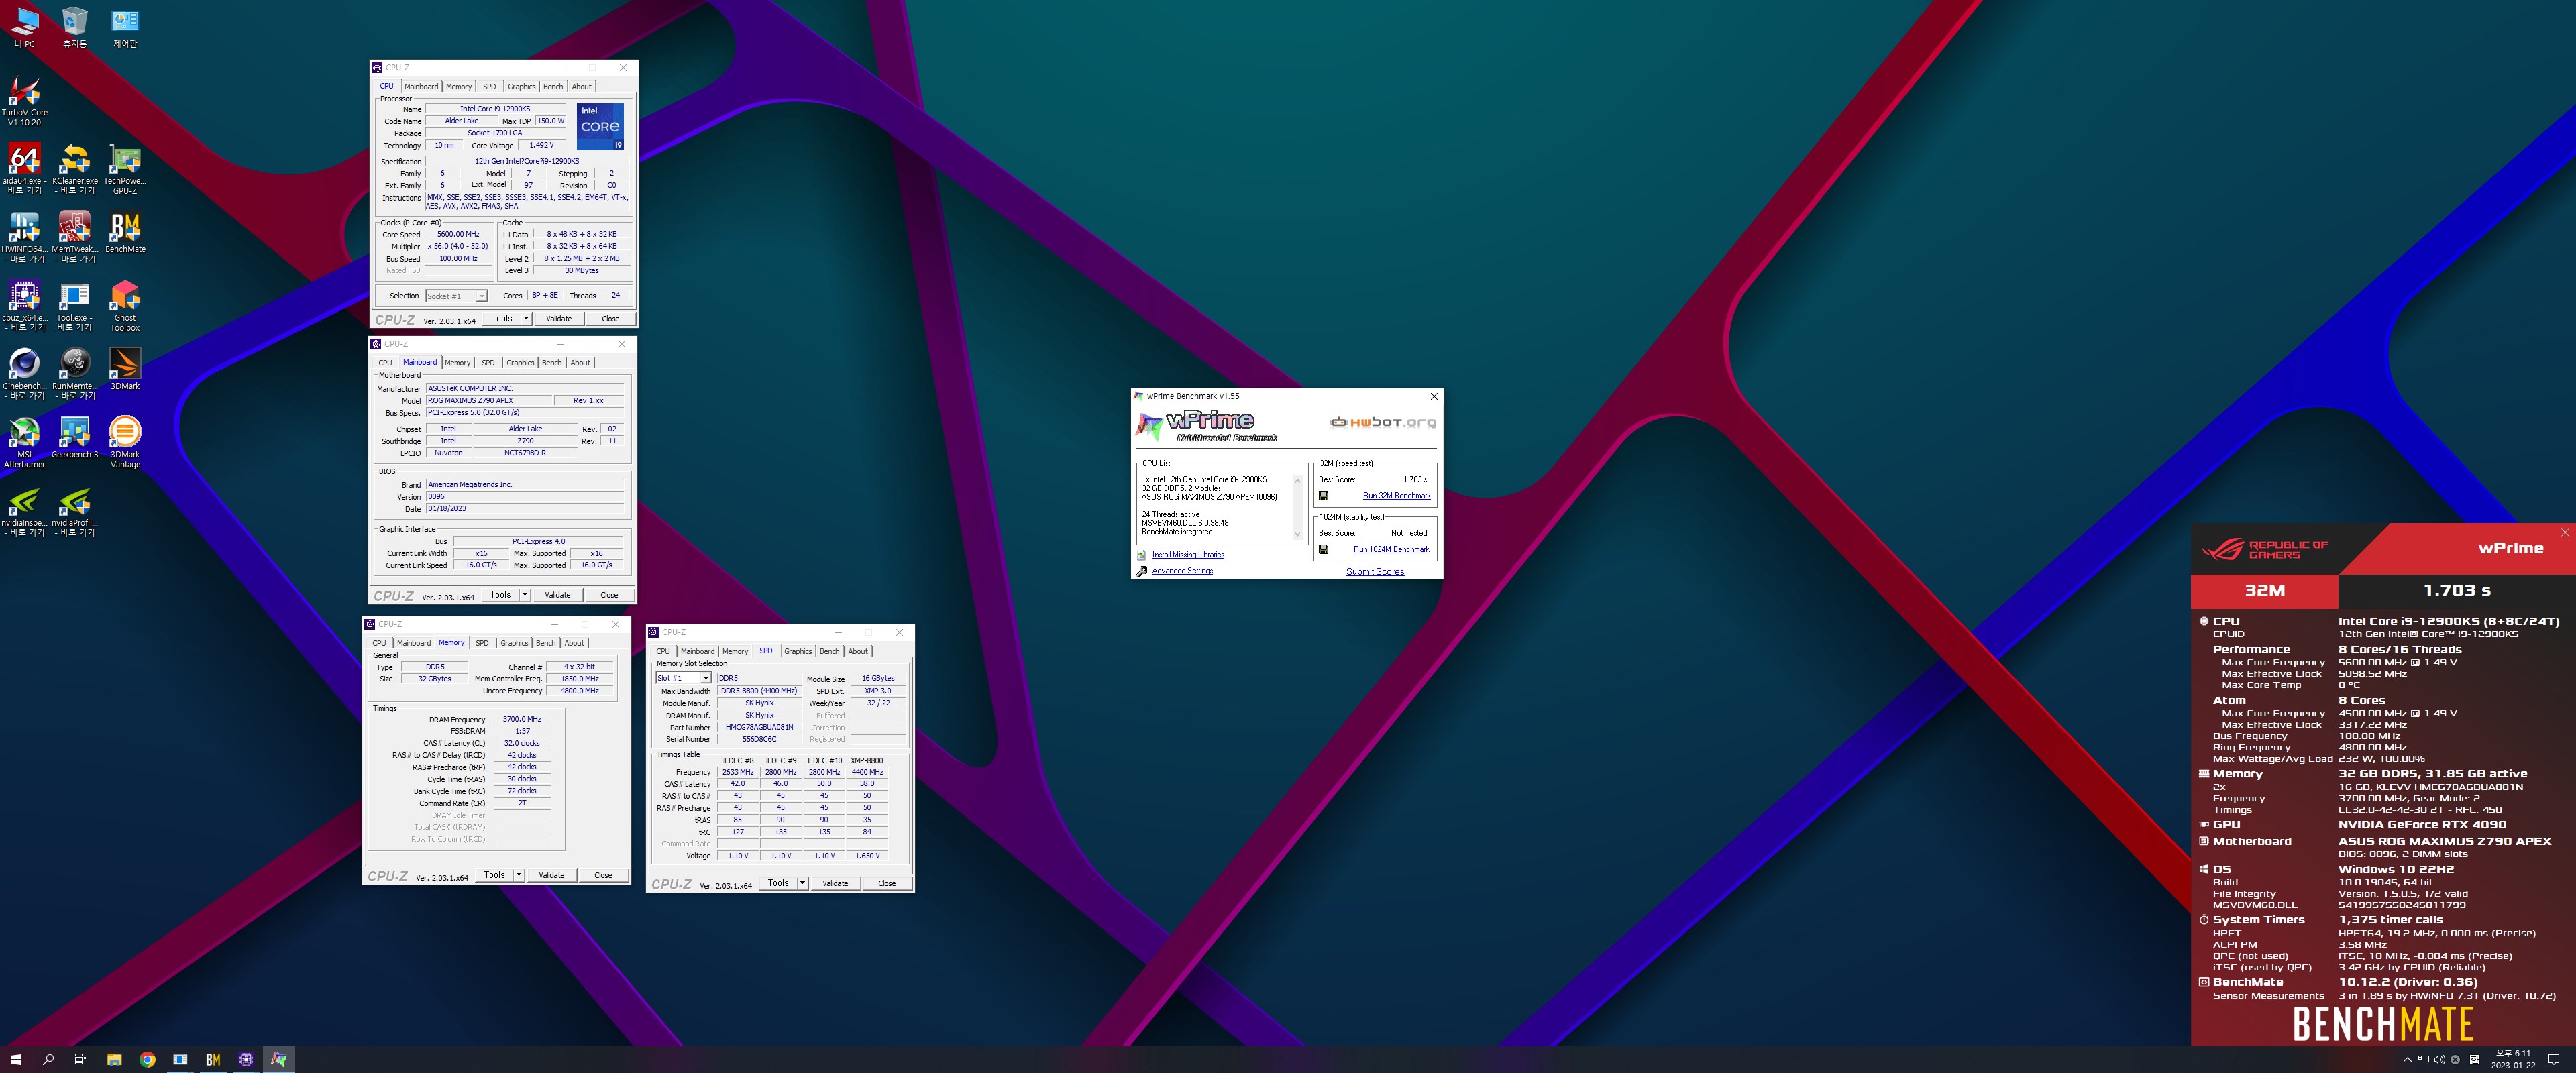The image size is (2576, 1073).
Task: Open the 3DMark Vantage desktop shortcut
Action: pos(125,442)
